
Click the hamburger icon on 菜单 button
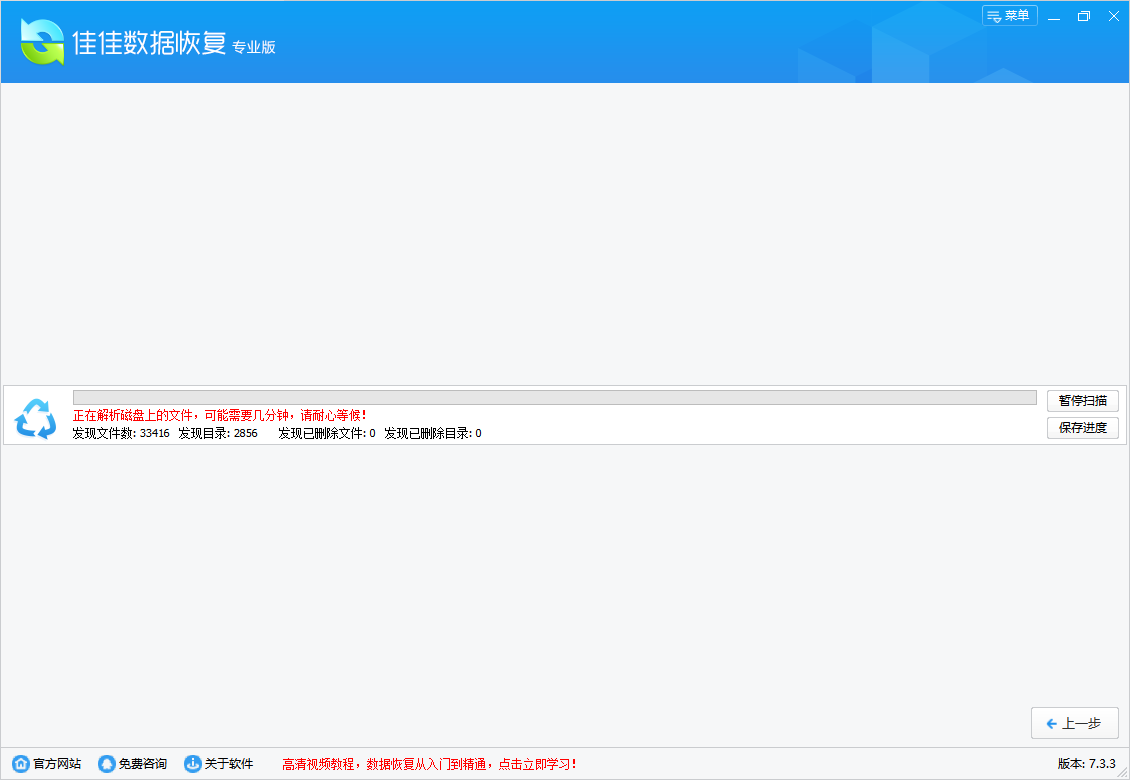coord(994,16)
